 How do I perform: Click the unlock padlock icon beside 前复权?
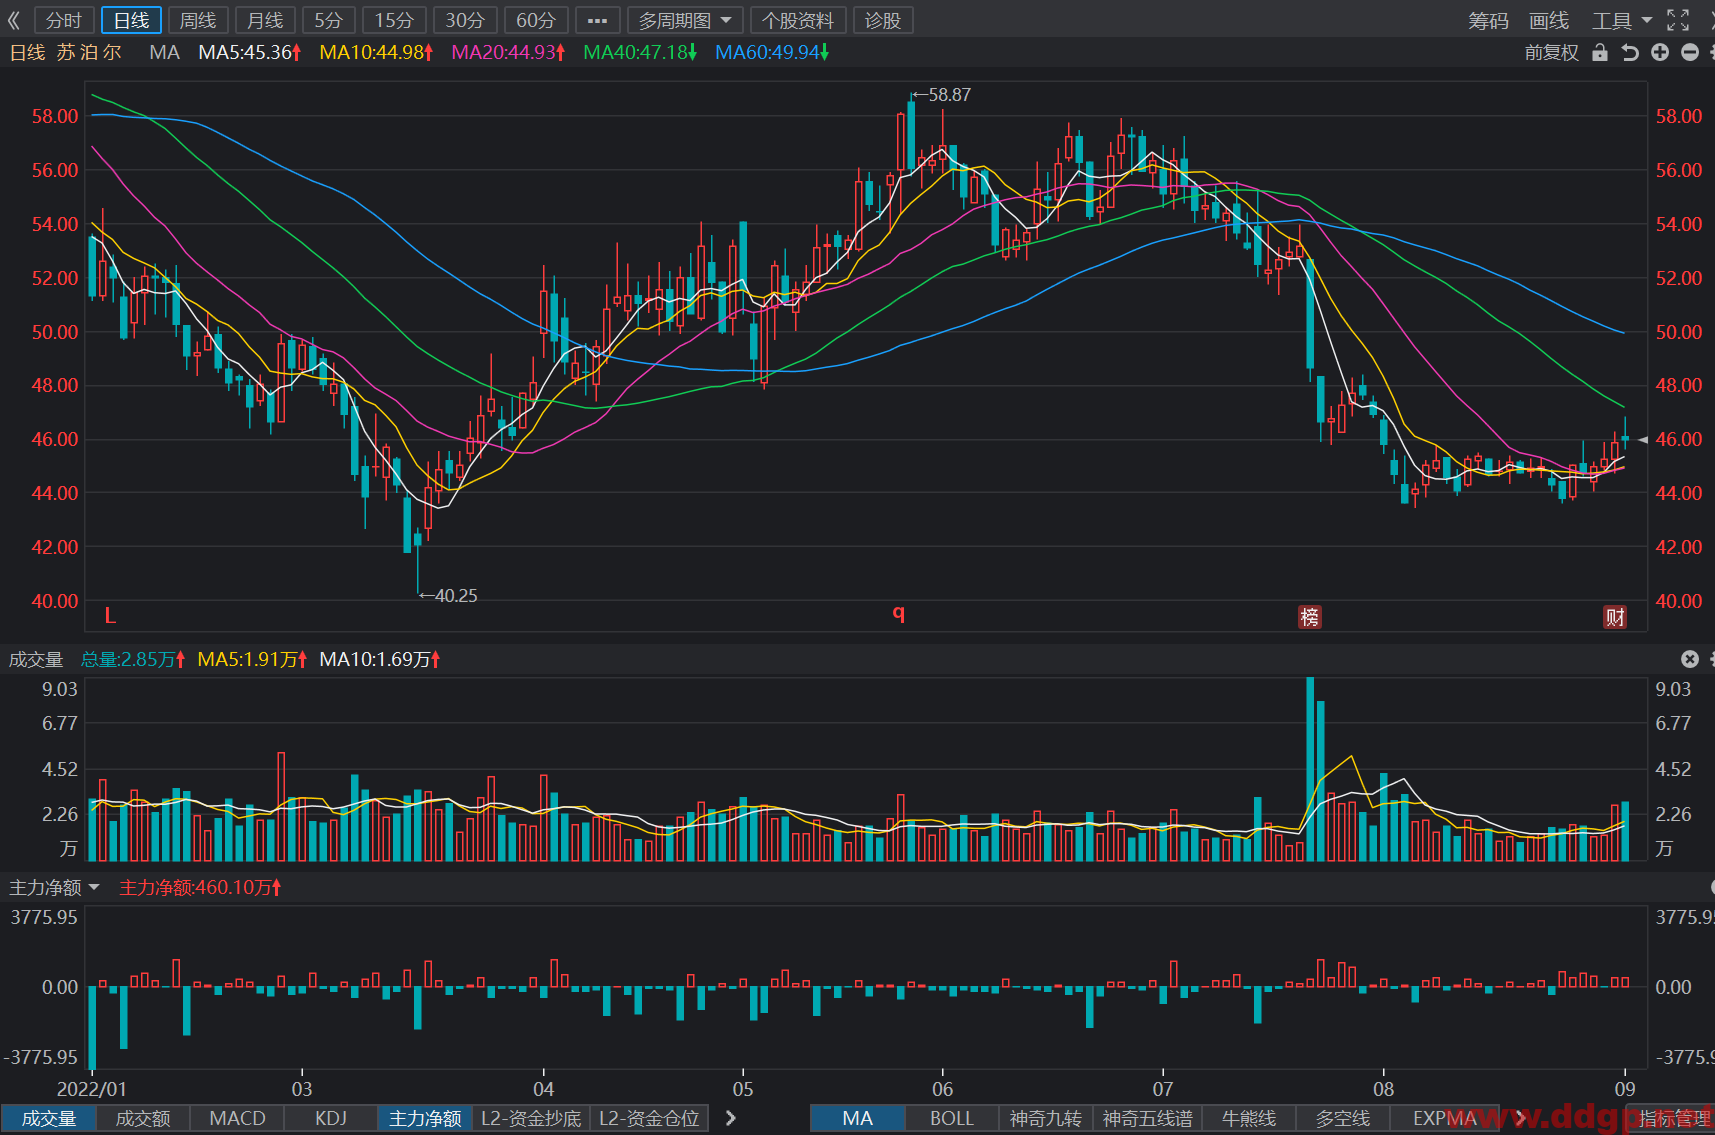tap(1600, 52)
